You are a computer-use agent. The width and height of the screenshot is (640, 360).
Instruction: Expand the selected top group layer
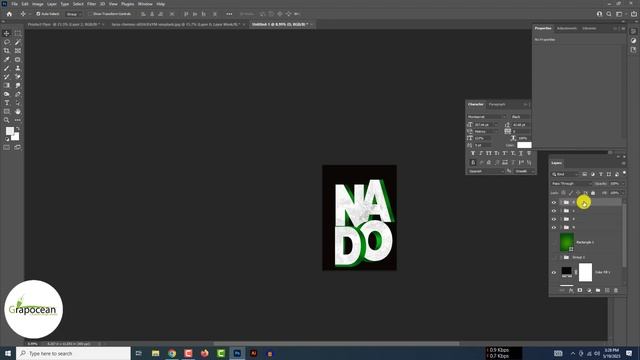click(x=561, y=202)
